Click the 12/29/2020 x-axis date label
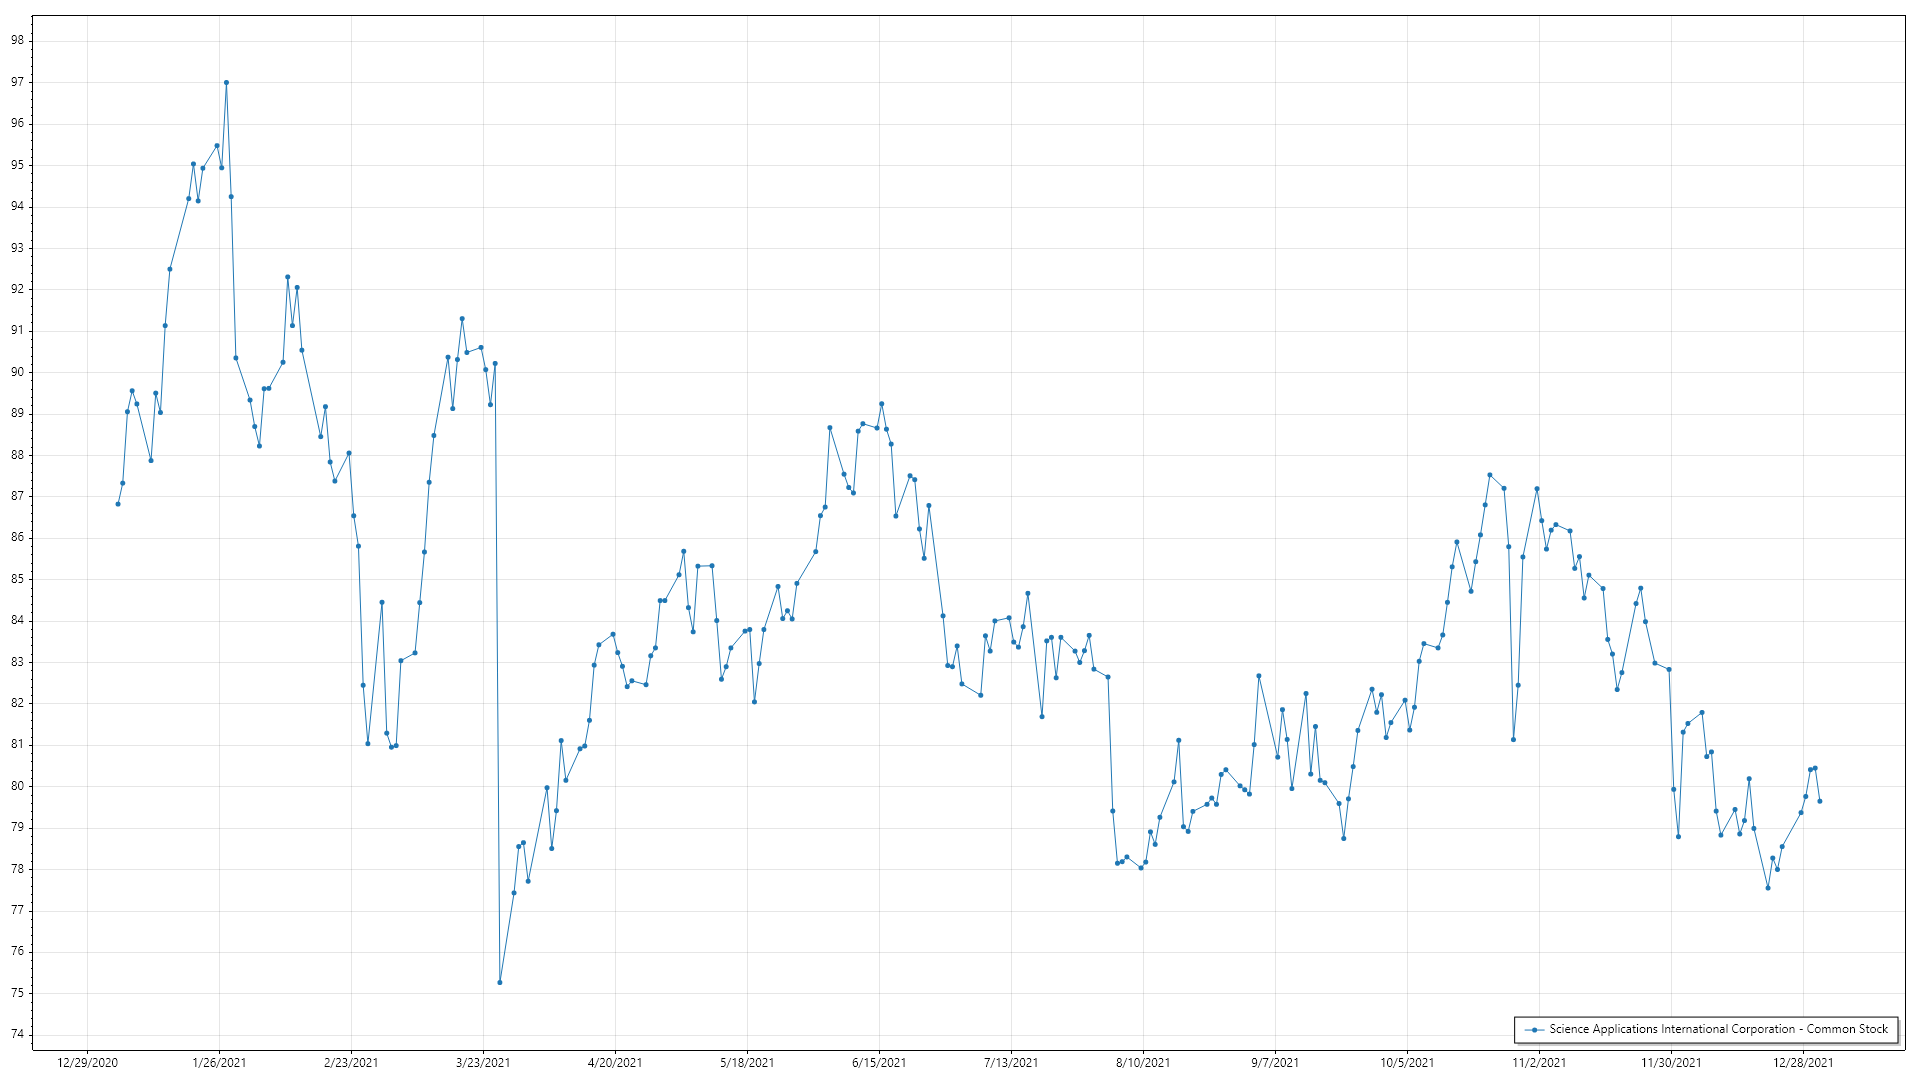The image size is (1920, 1080). [x=88, y=1063]
